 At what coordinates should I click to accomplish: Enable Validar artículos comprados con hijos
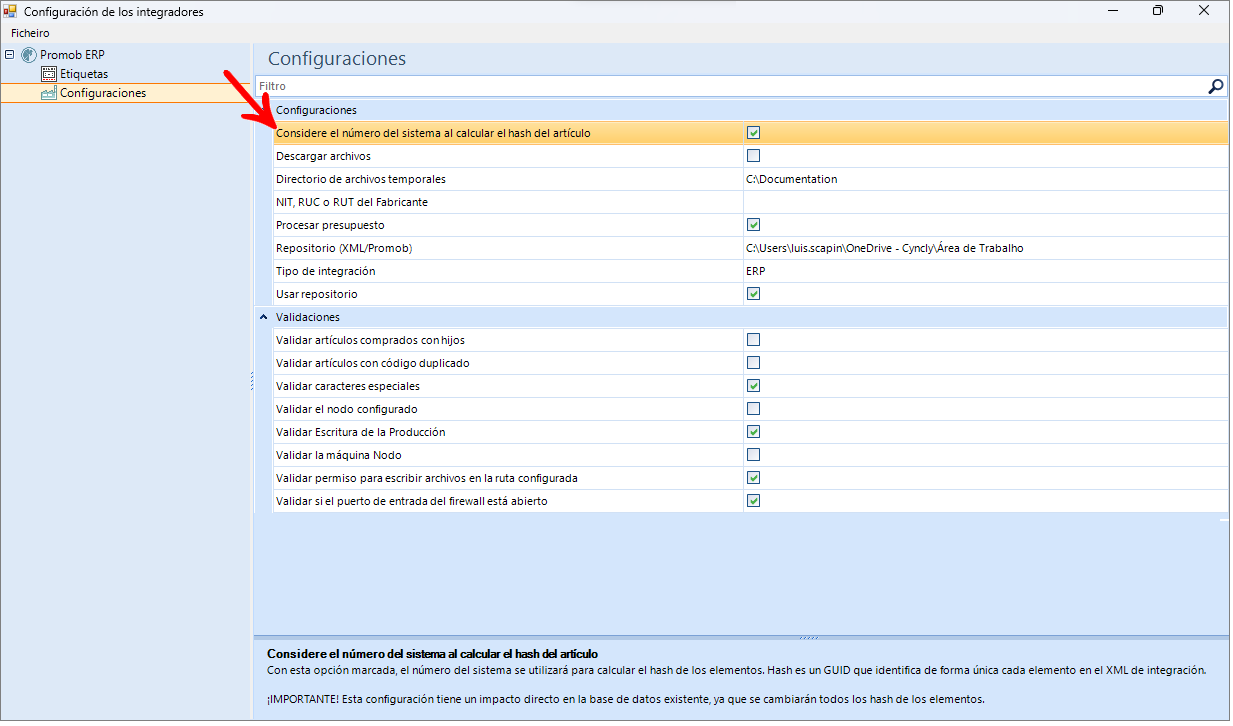coord(754,340)
